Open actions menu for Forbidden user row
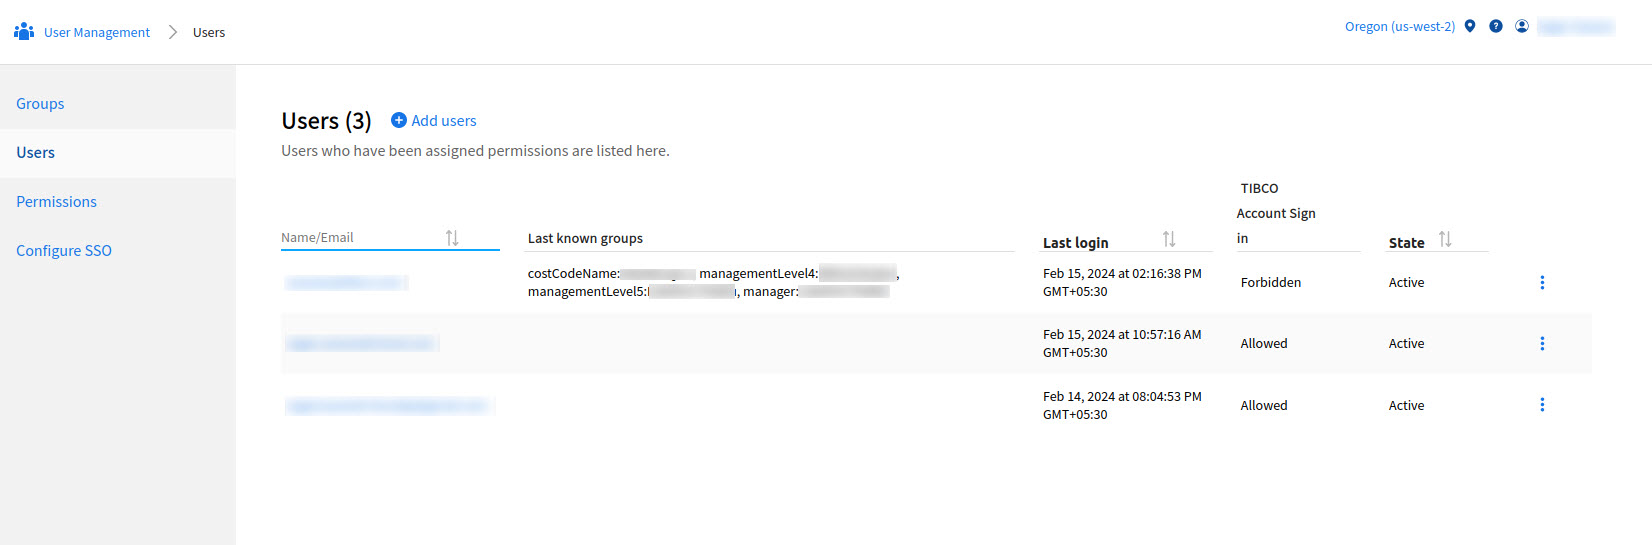The height and width of the screenshot is (545, 1652). pyautogui.click(x=1542, y=283)
